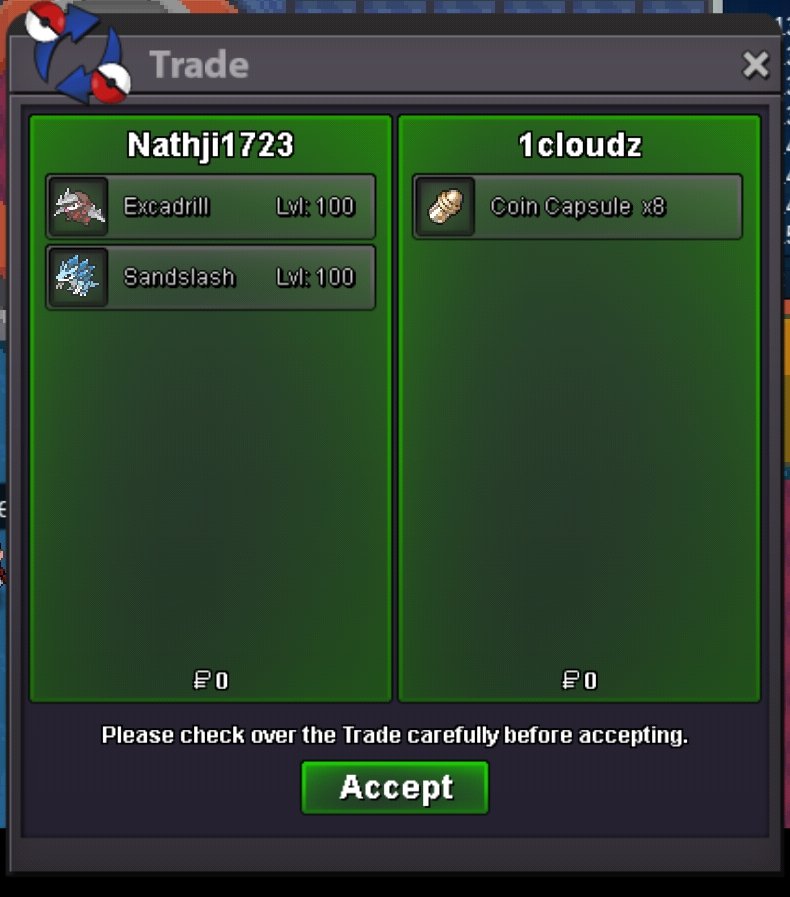Image resolution: width=790 pixels, height=897 pixels.
Task: Click the Nathji1723 player name
Action: point(211,145)
